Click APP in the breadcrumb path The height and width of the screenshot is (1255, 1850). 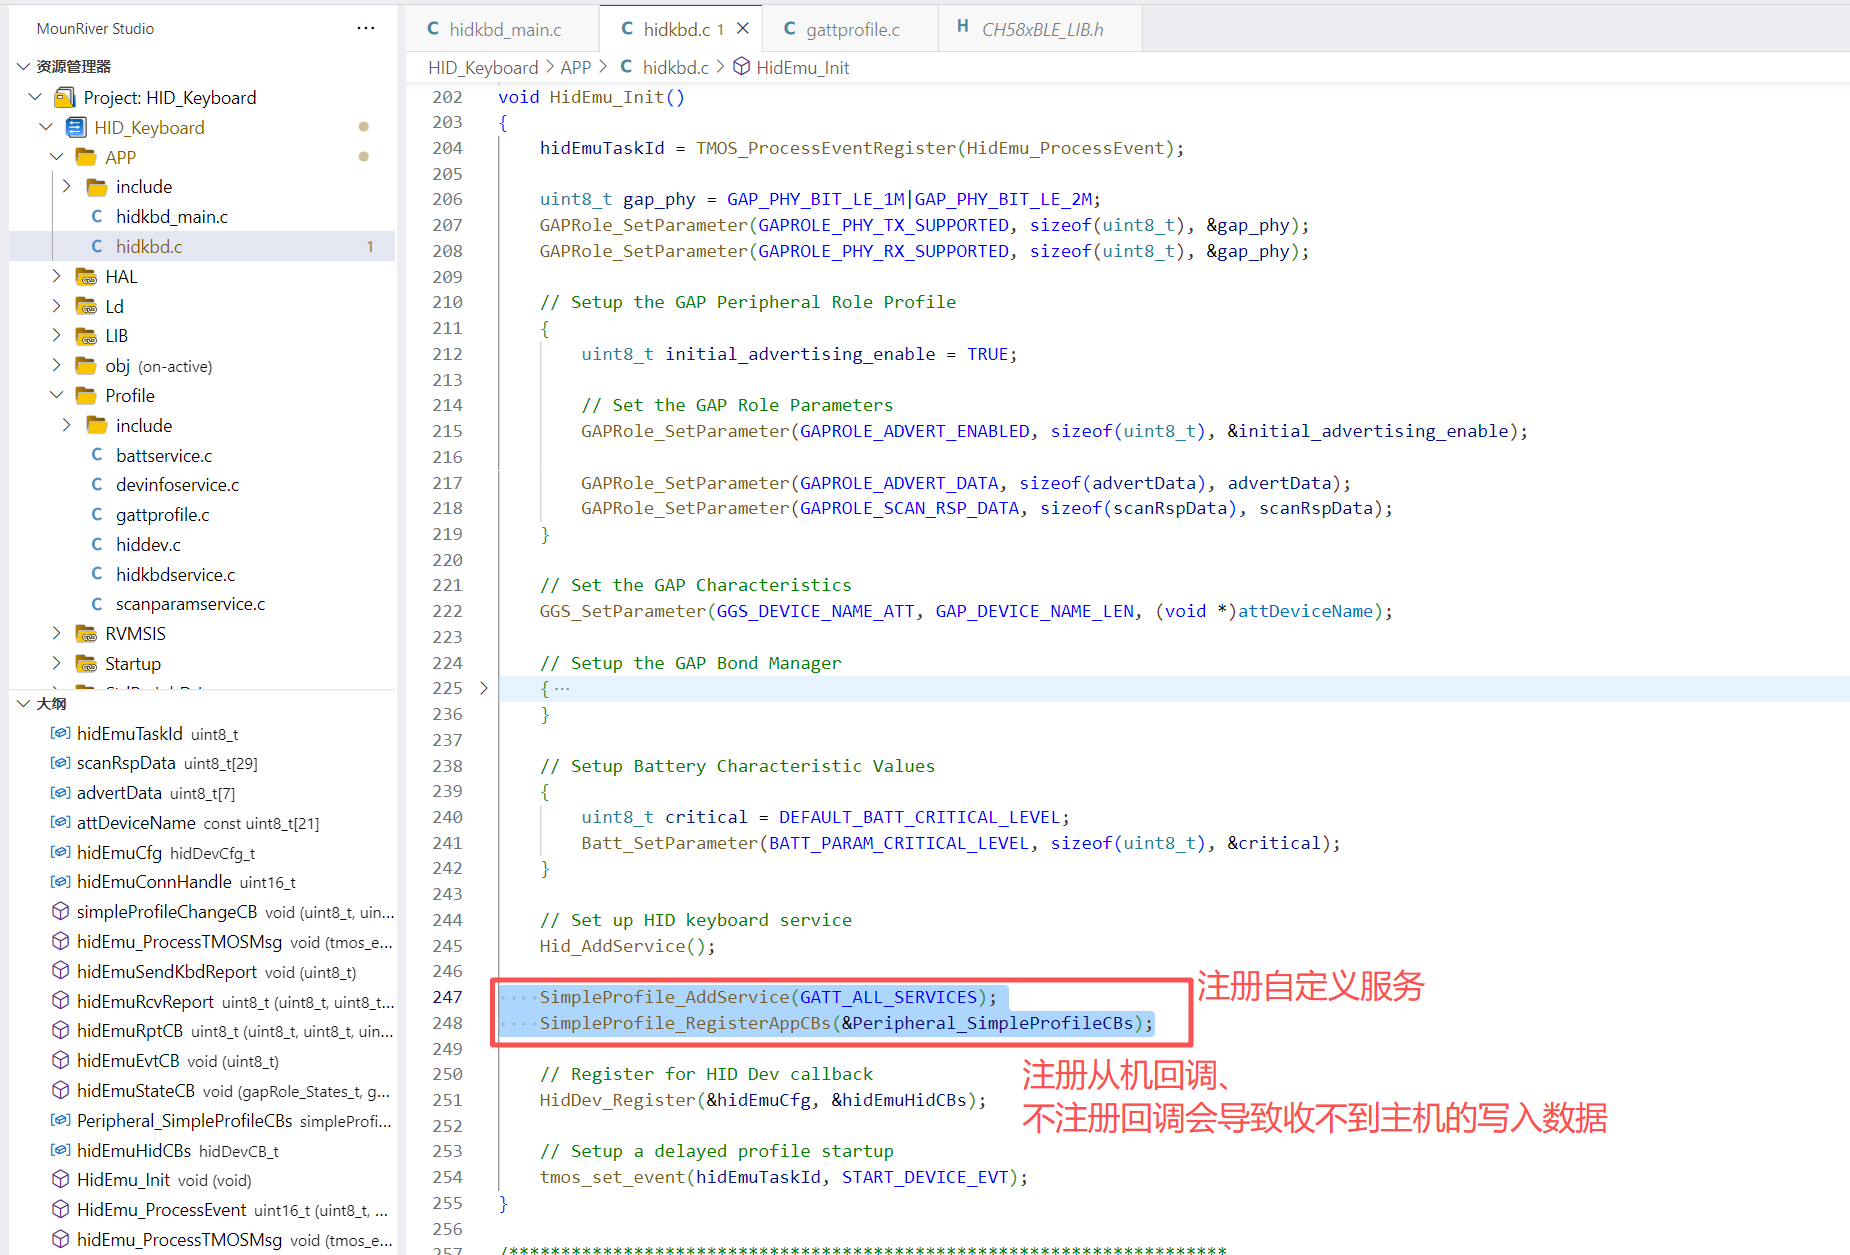point(576,67)
